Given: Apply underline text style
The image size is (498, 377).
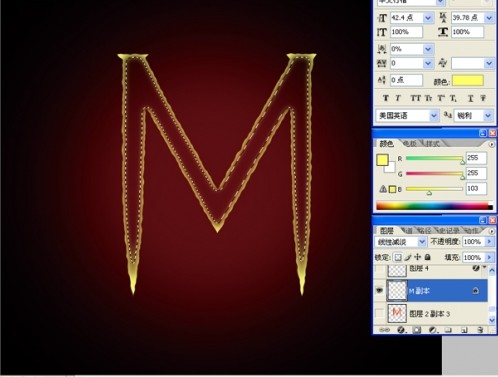Looking at the screenshot, I should click(x=470, y=98).
